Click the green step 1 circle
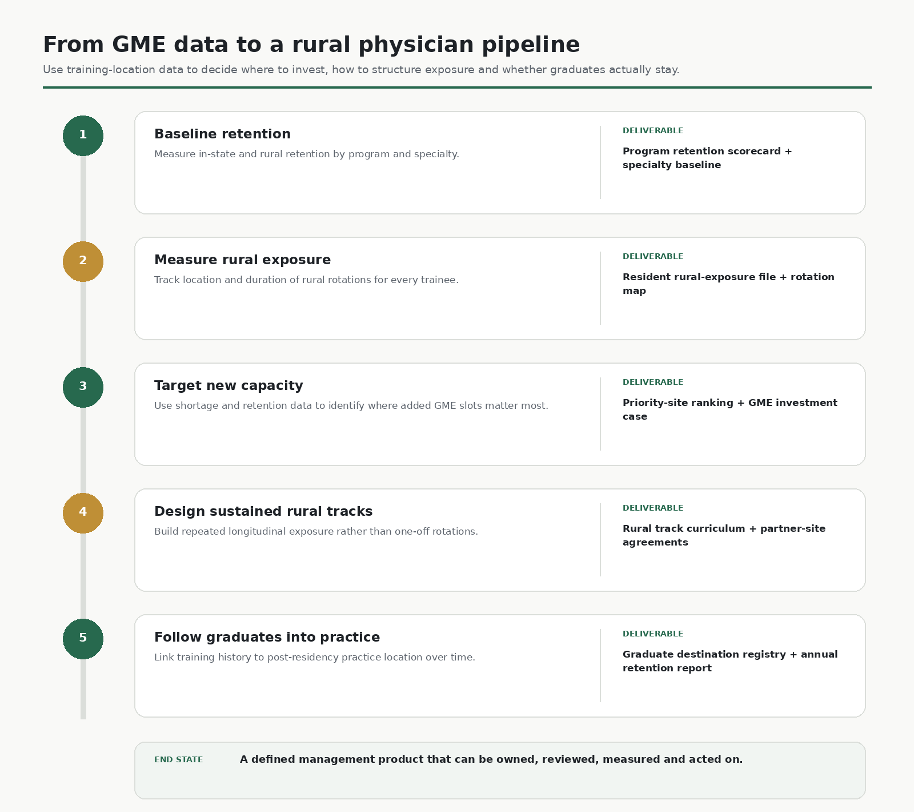The image size is (914, 812). click(83, 135)
